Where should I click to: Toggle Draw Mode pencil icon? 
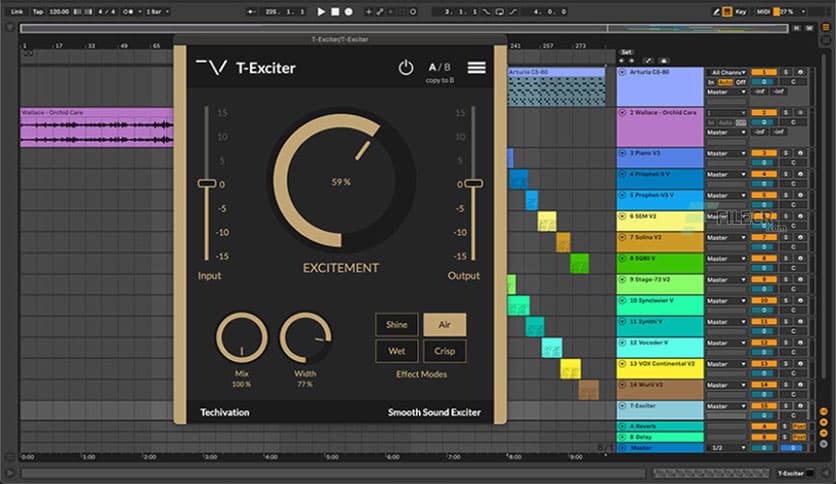click(x=716, y=11)
